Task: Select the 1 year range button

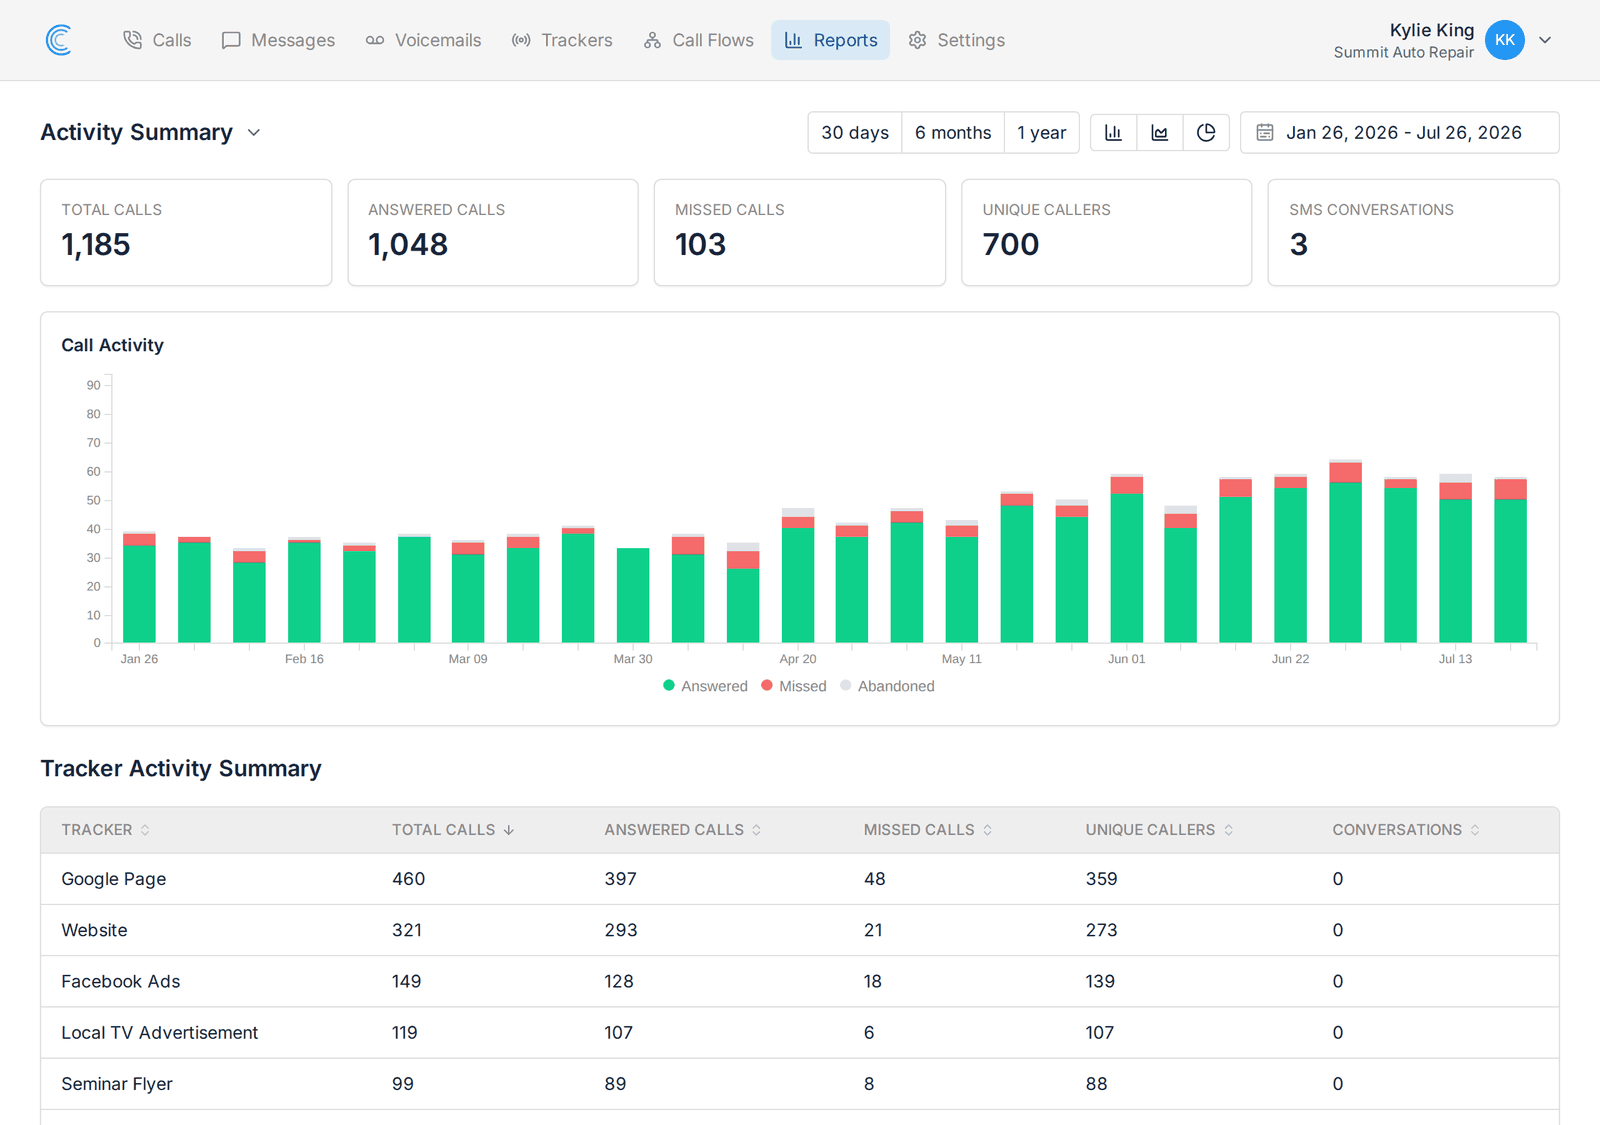Action: (x=1041, y=132)
